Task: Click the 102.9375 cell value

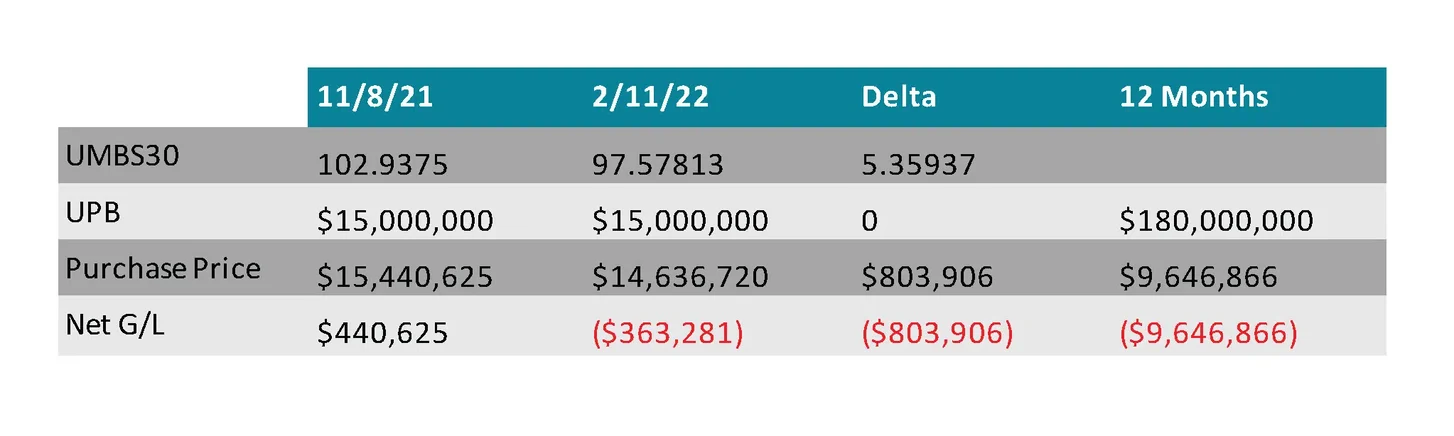Action: click(383, 164)
